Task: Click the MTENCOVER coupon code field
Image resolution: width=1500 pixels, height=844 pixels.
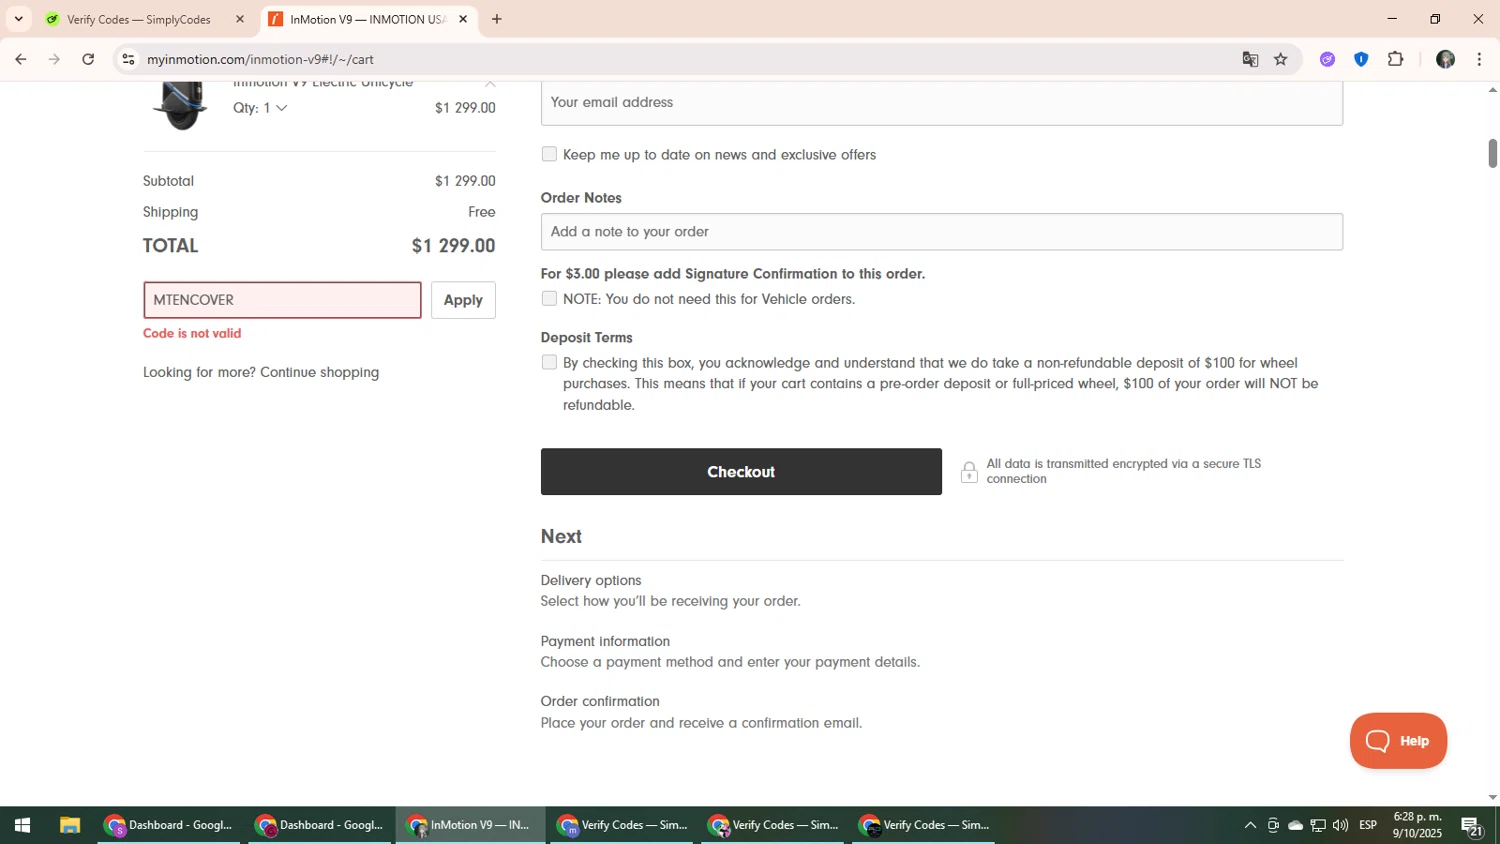Action: tap(282, 300)
